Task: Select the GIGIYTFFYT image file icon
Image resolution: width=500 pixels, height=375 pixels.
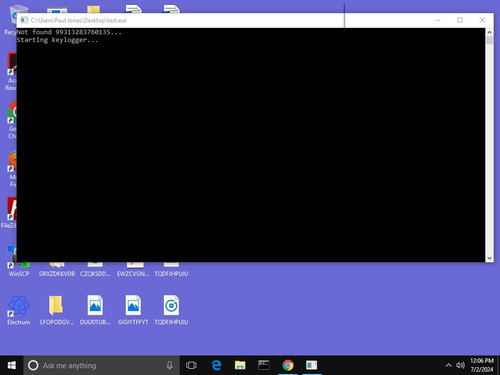Action: [133, 309]
